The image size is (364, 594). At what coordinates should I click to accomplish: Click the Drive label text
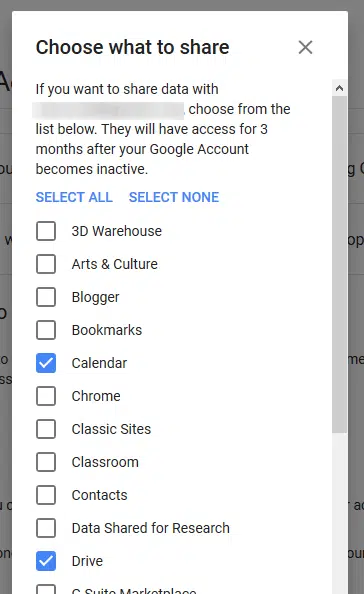tap(87, 561)
